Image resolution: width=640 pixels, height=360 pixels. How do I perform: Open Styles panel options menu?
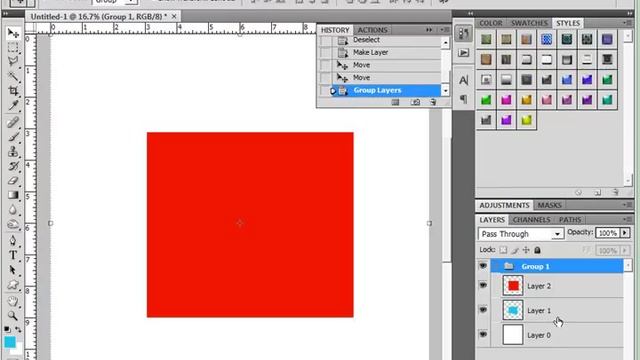(x=628, y=22)
